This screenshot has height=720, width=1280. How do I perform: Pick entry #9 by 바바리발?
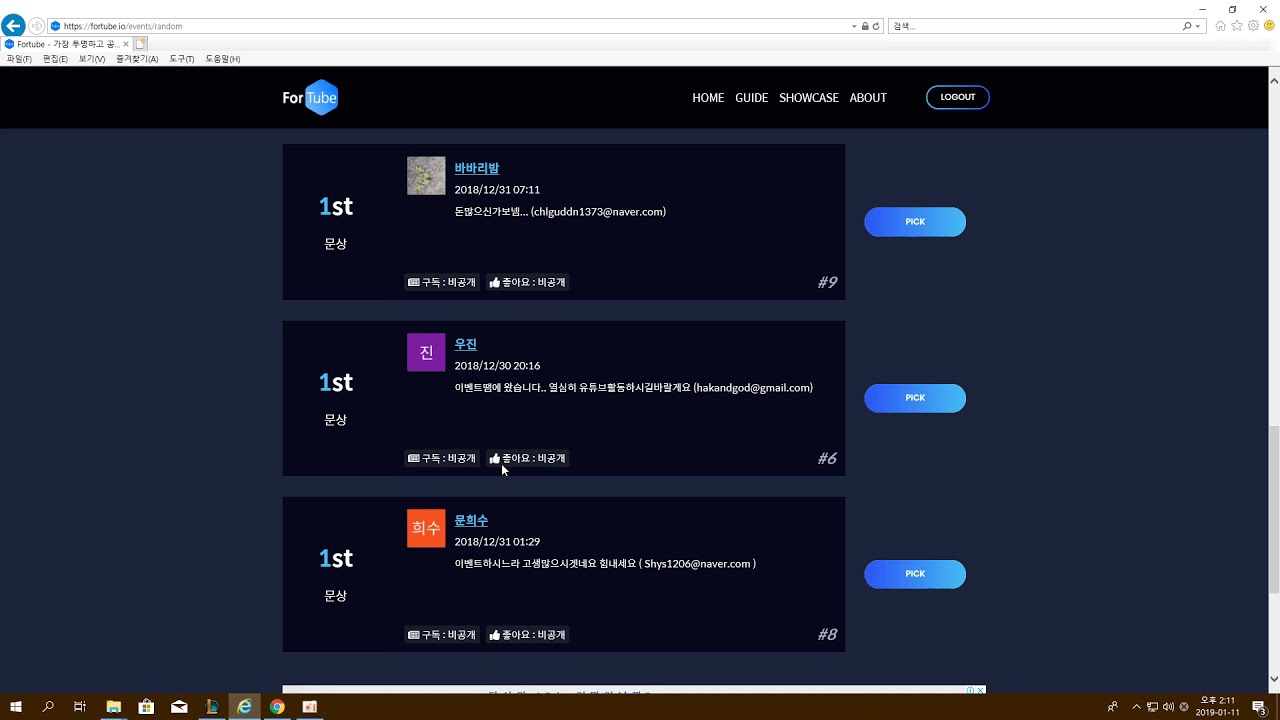click(x=915, y=222)
